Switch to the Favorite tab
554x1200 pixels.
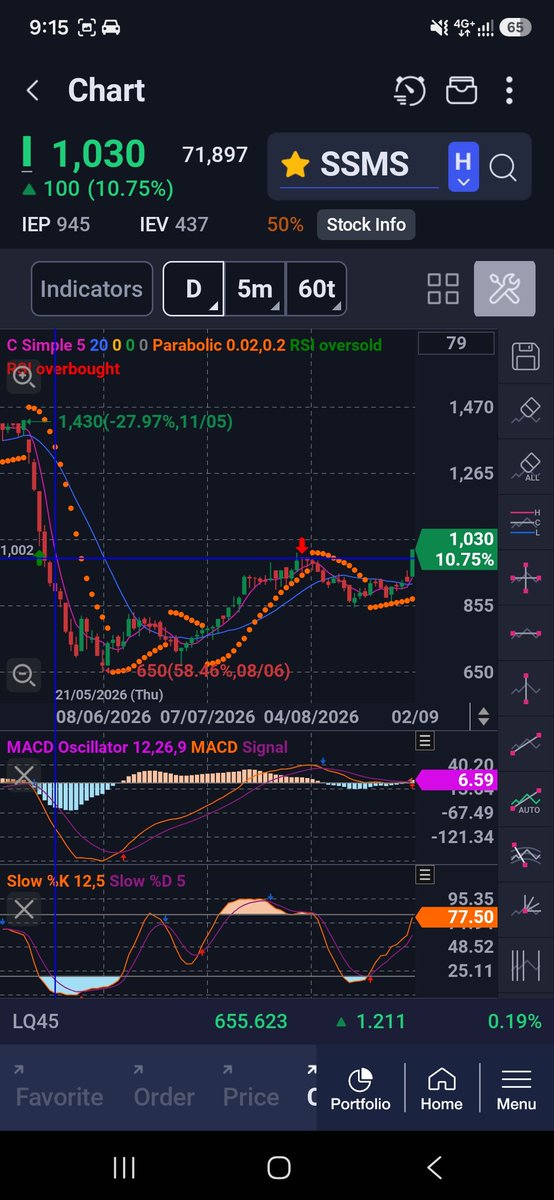click(59, 1097)
